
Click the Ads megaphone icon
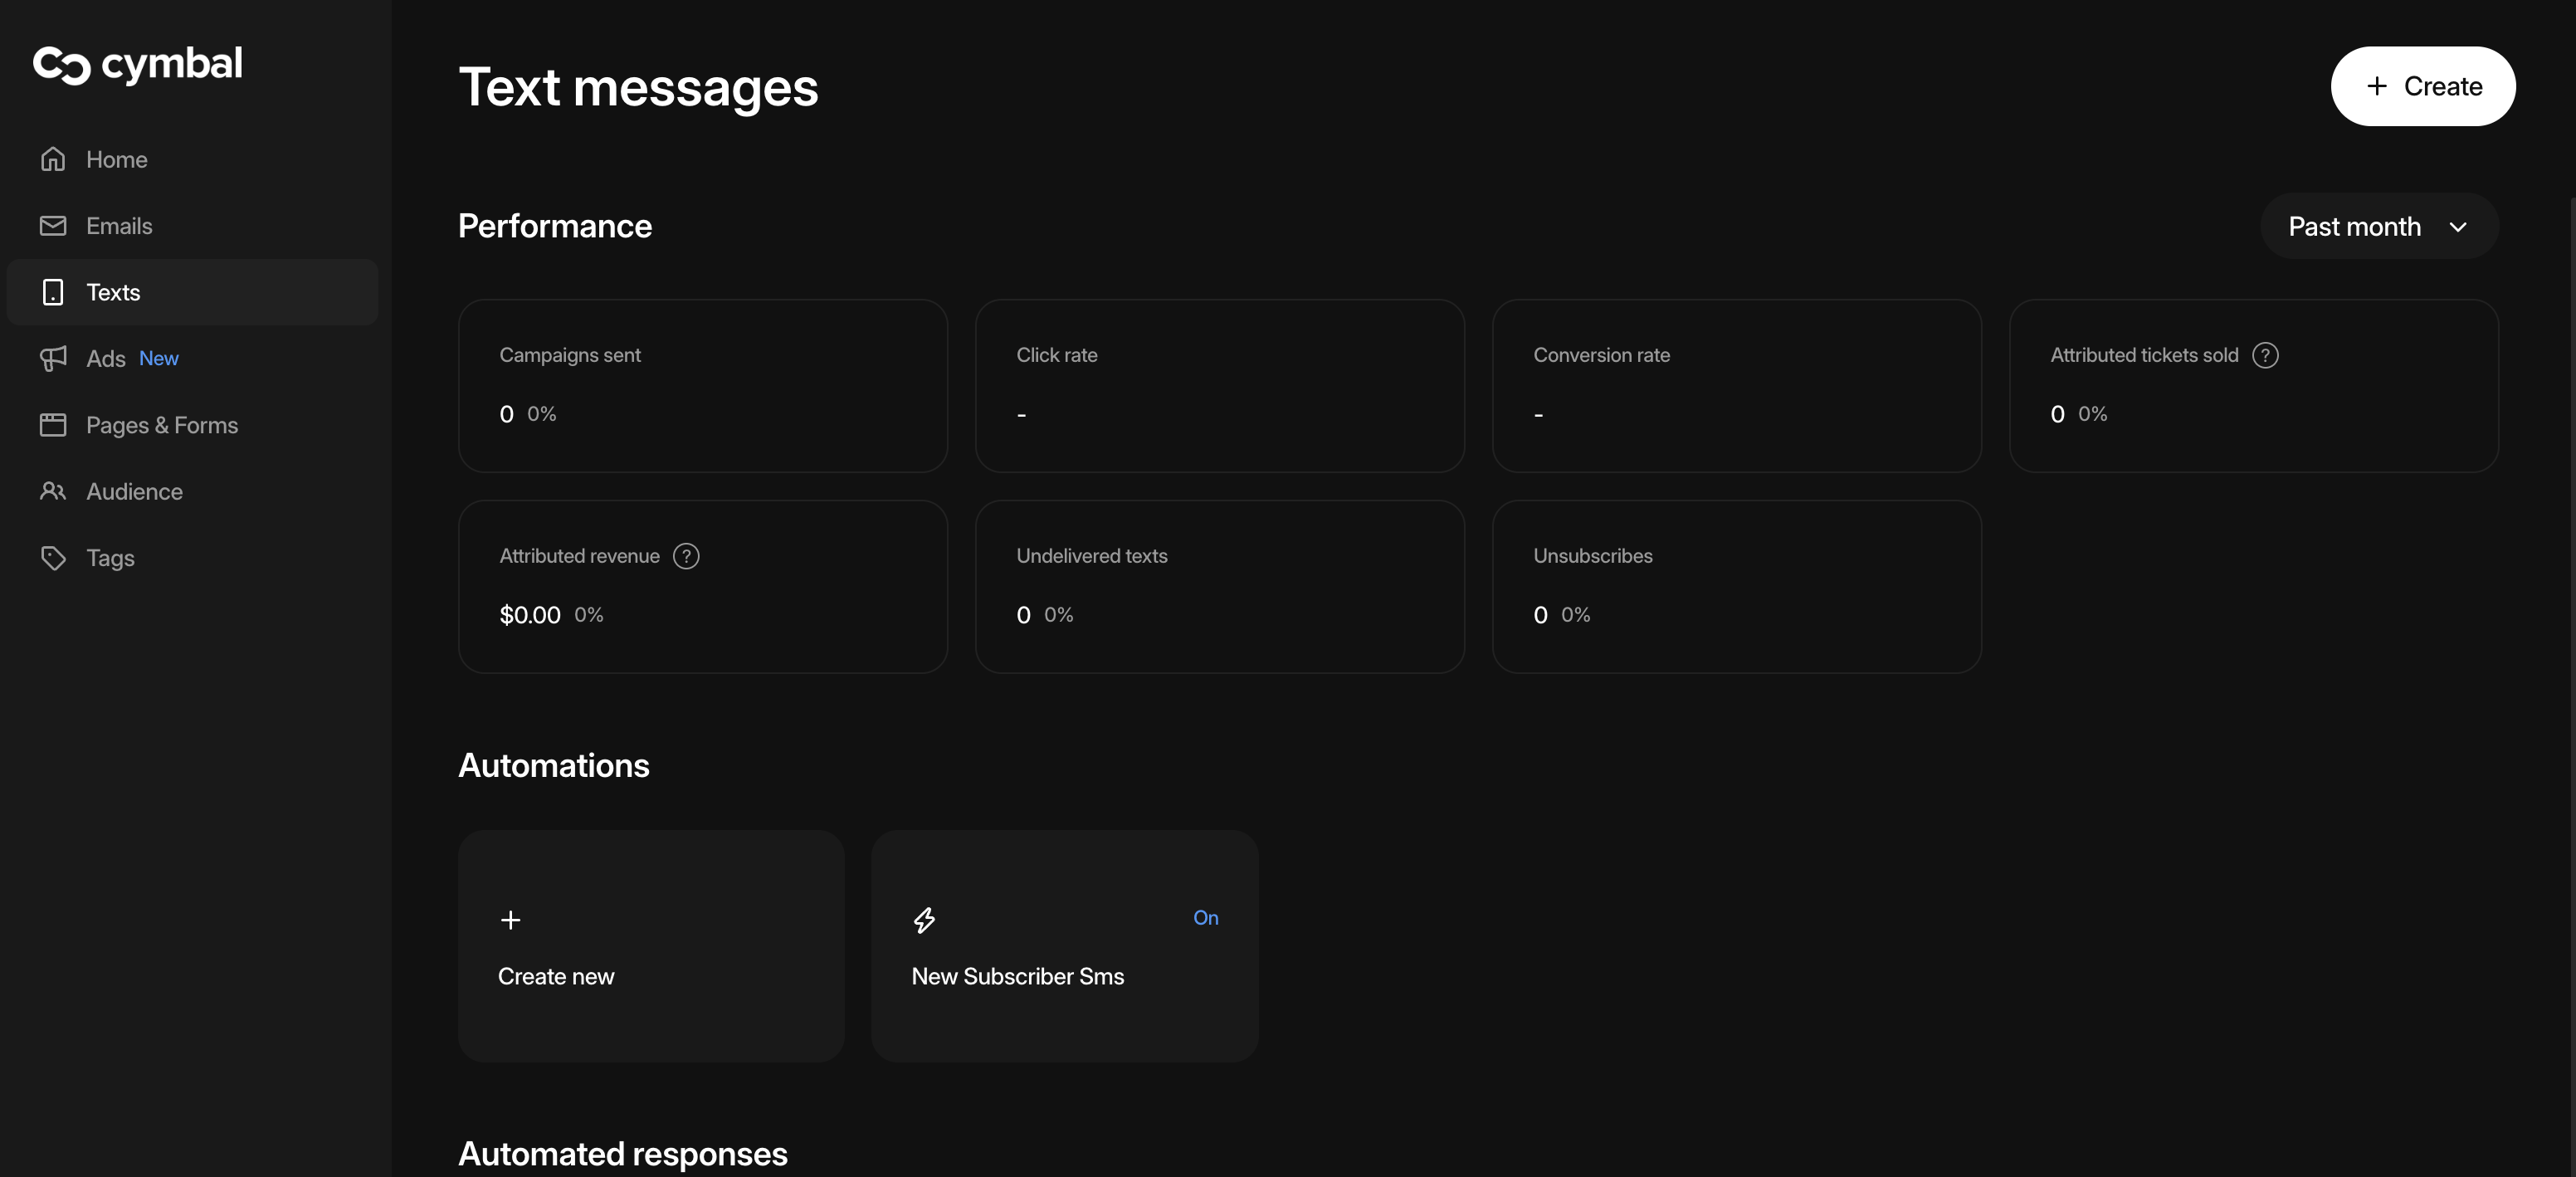coord(53,358)
